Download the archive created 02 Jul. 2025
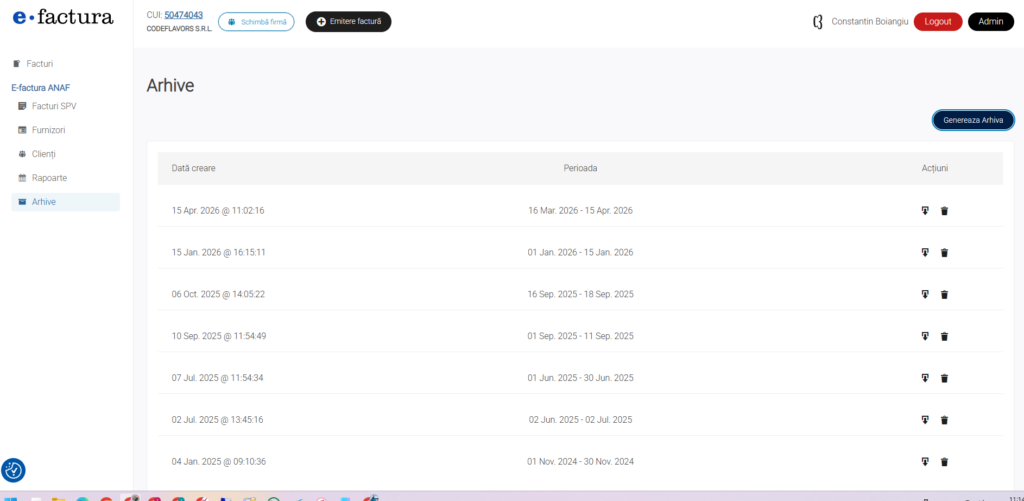 click(x=925, y=420)
